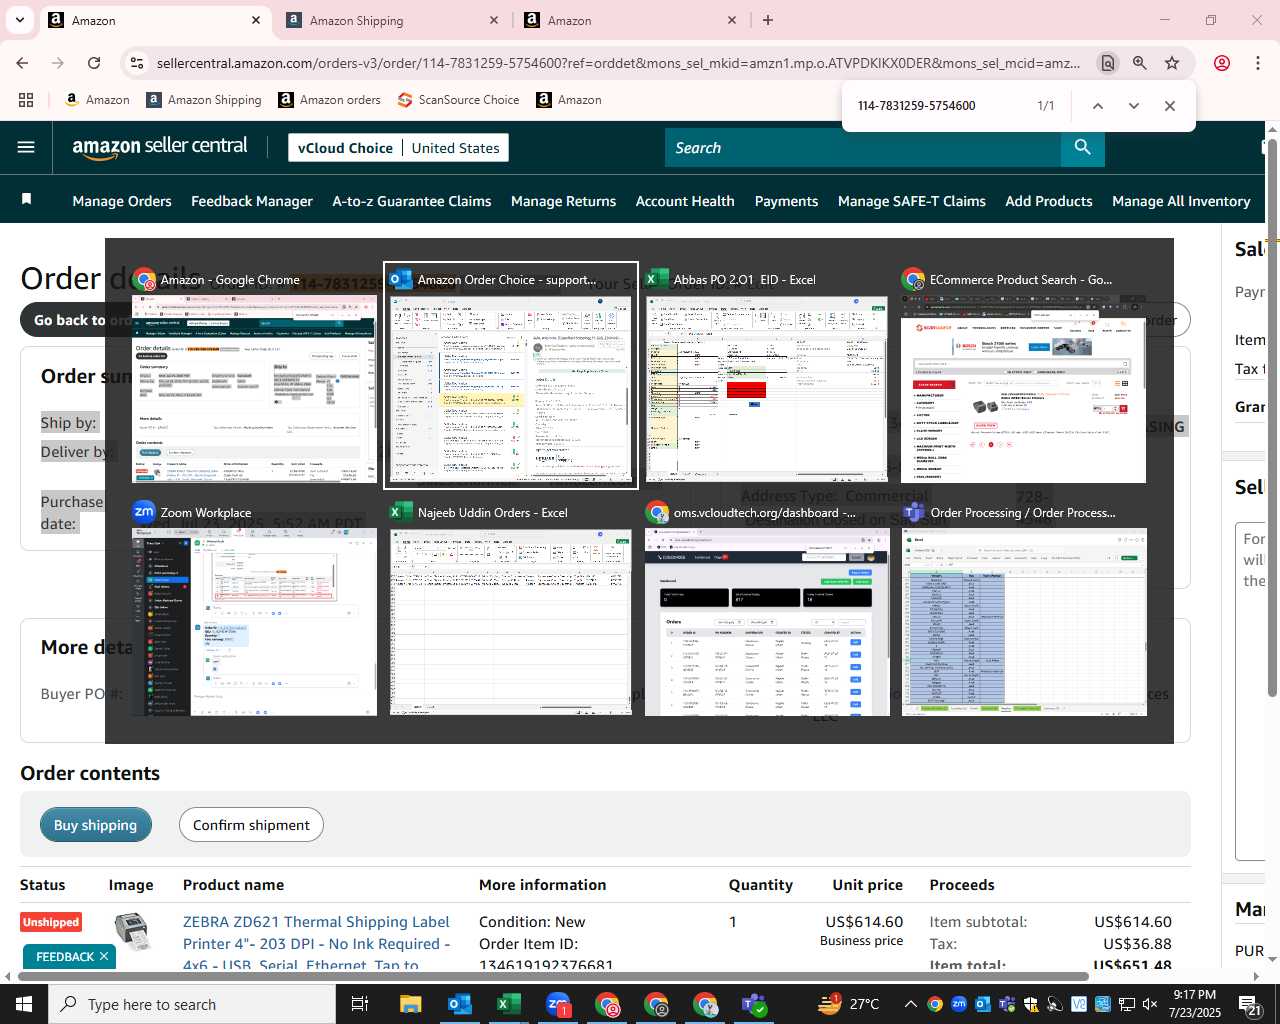Open Amazon orders bookmark
Image resolution: width=1280 pixels, height=1024 pixels.
tap(329, 100)
